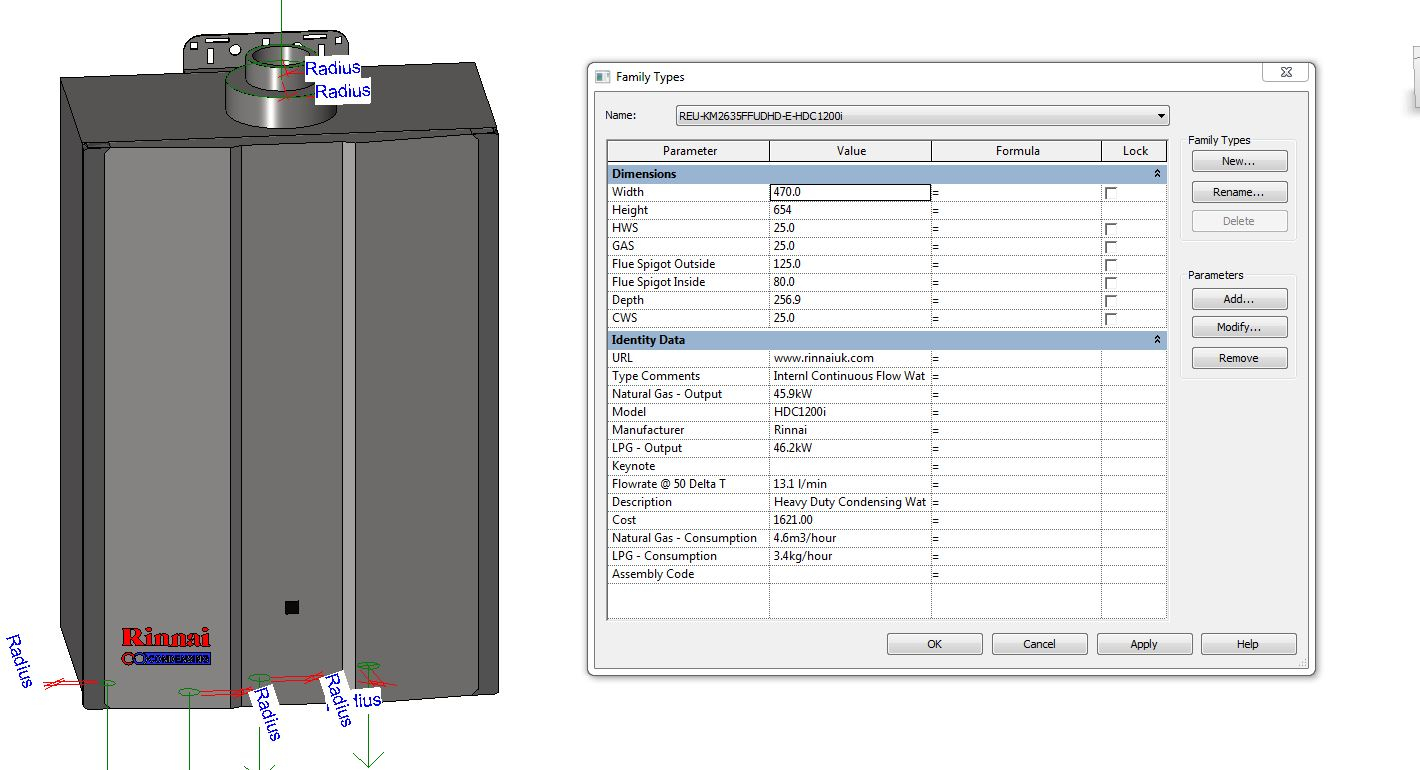Click the Formula column header
Viewport: 1420px width, 770px height.
coord(1017,151)
